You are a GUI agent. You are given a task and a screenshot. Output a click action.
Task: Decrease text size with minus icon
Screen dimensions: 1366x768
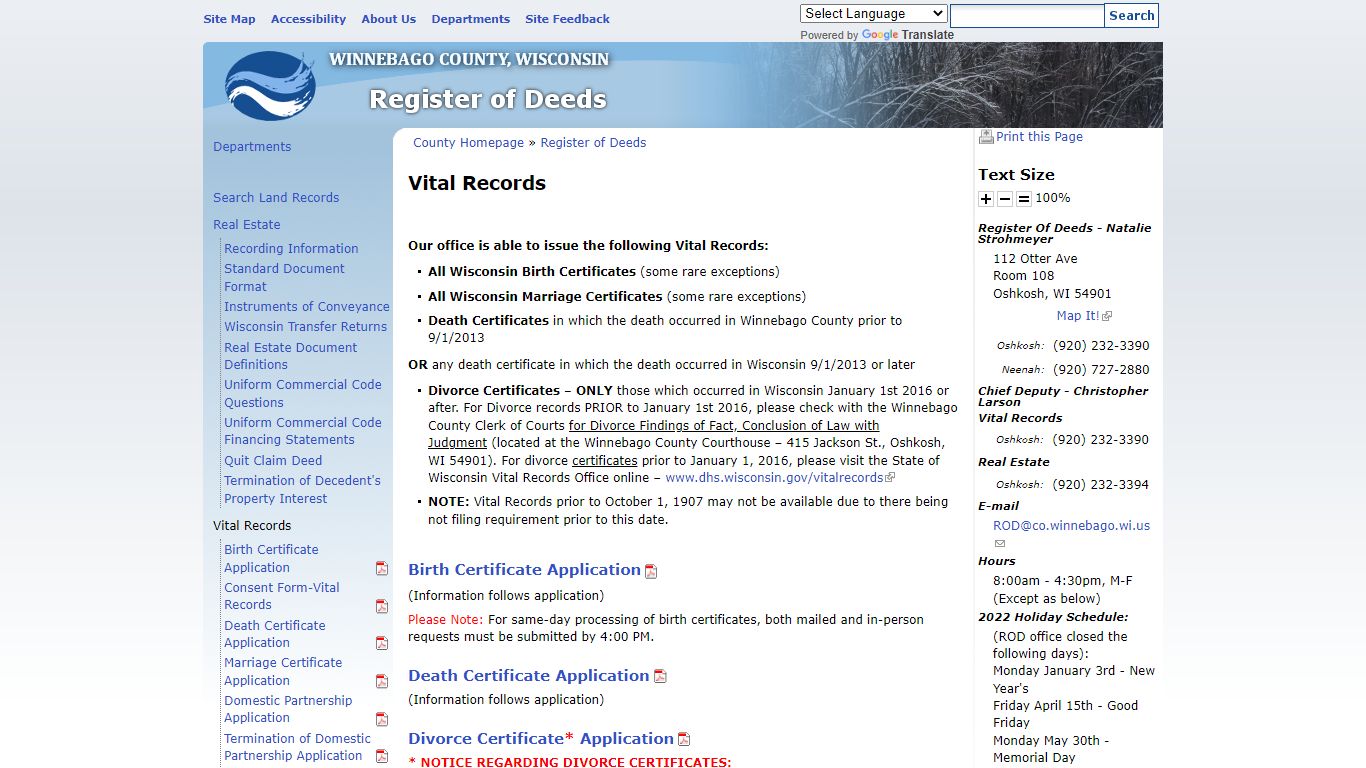[1005, 199]
